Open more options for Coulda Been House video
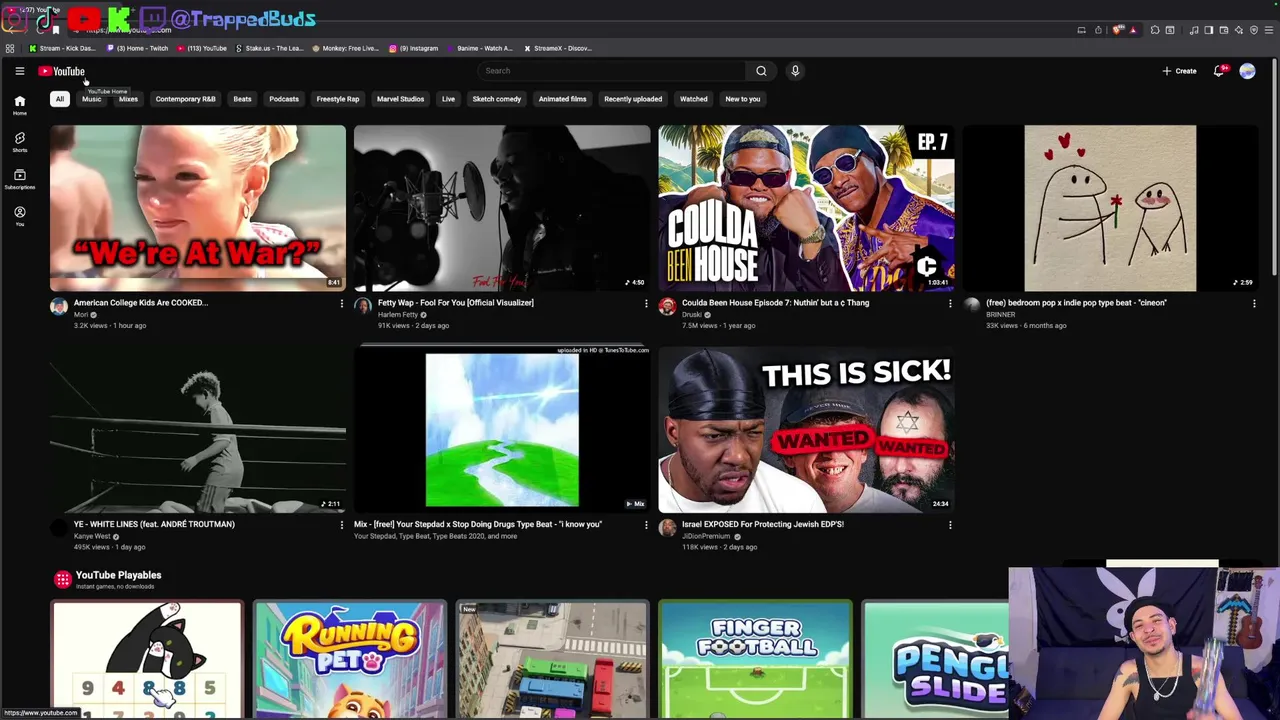The height and width of the screenshot is (720, 1280). click(950, 303)
